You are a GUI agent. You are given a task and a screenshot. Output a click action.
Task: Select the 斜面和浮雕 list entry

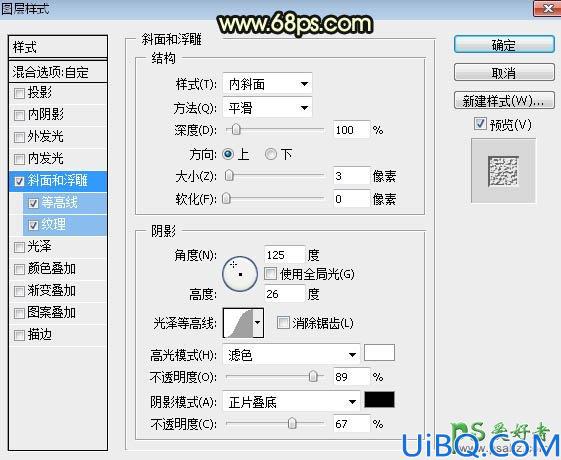point(58,181)
